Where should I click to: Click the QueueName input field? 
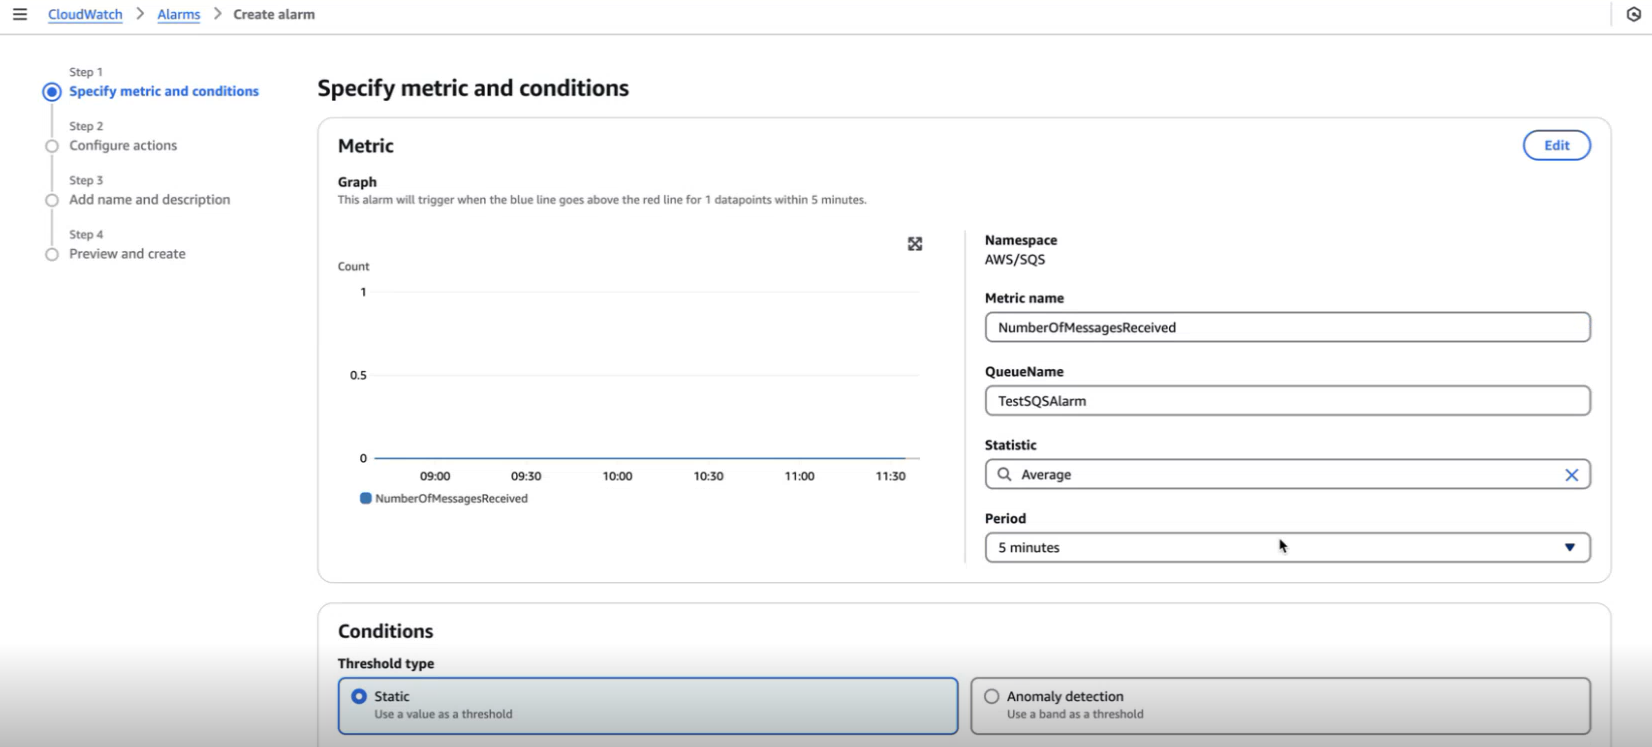1287,401
